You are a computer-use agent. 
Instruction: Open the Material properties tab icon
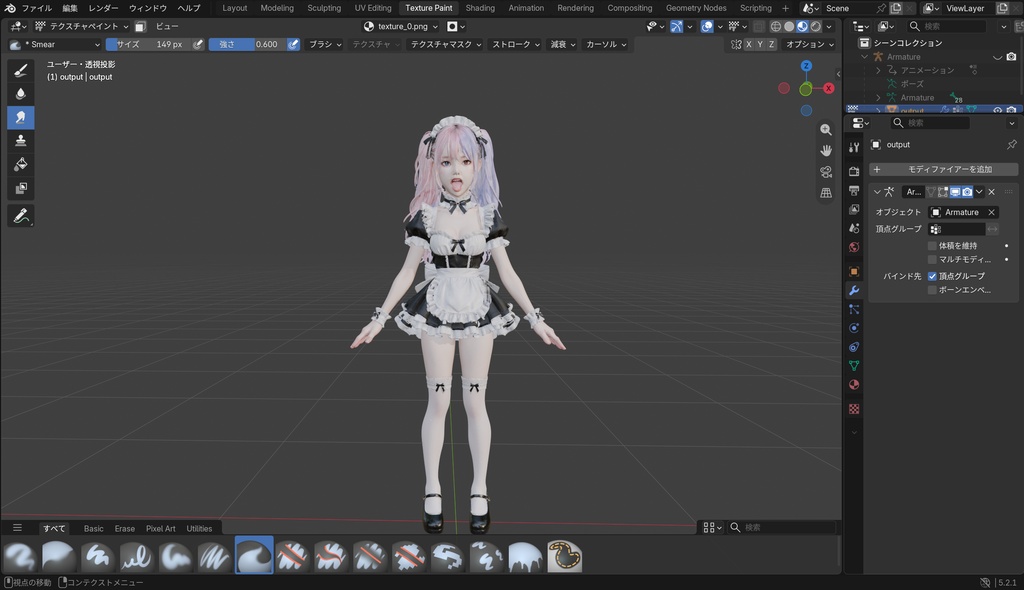tap(854, 385)
